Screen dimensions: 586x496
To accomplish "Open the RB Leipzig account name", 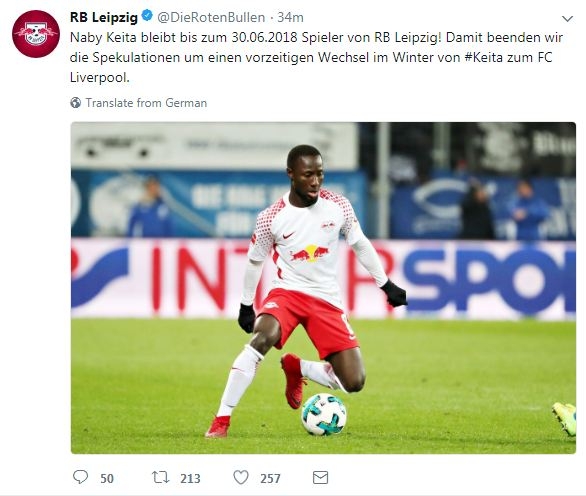I will click(x=104, y=17).
